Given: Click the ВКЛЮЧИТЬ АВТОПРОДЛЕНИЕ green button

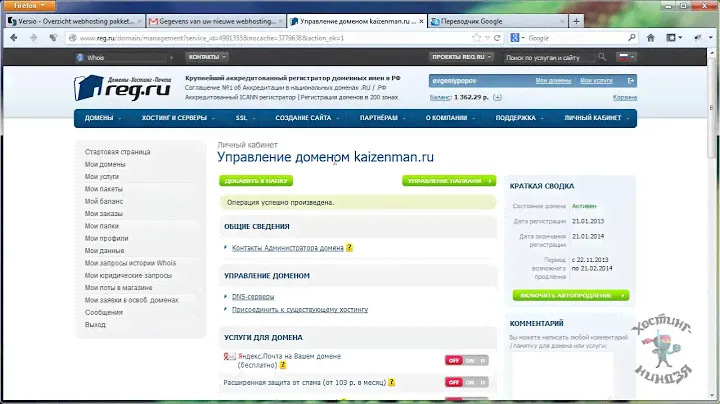Looking at the screenshot, I should pyautogui.click(x=570, y=296).
